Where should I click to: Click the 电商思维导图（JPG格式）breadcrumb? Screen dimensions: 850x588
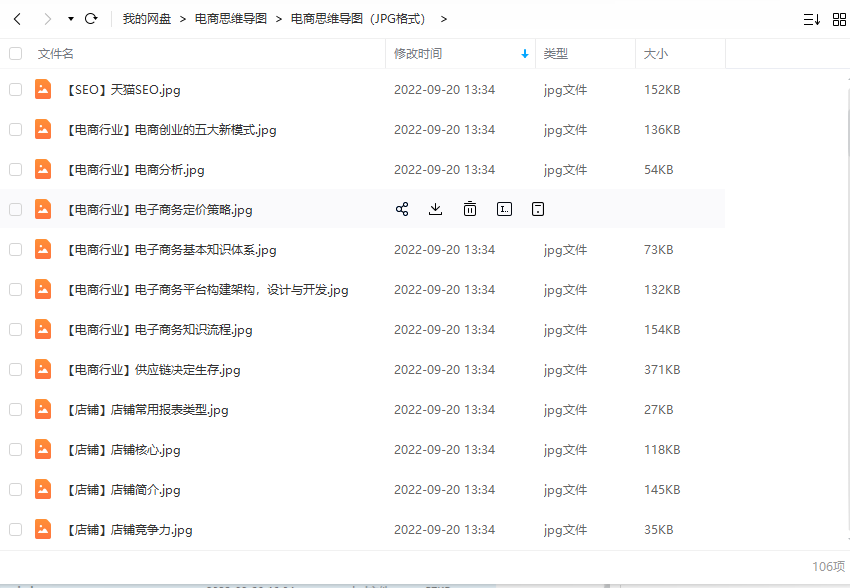[361, 19]
